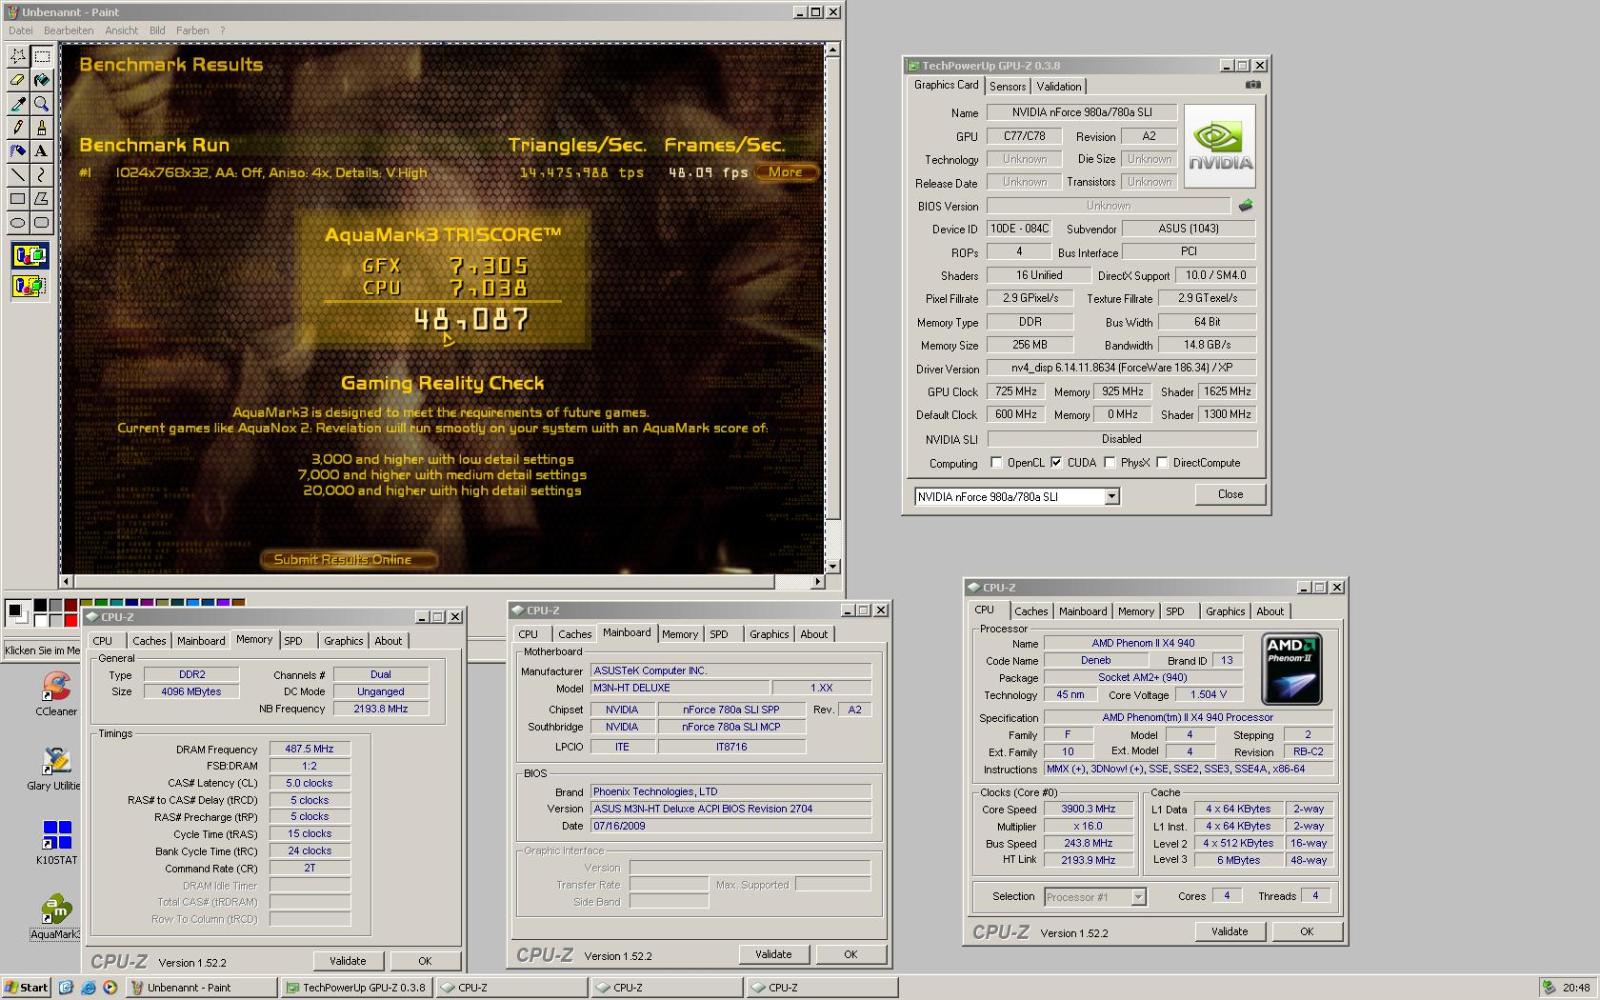The image size is (1600, 1000).
Task: Open the Processor selection dropdown in CPU-Z
Action: [x=1137, y=897]
